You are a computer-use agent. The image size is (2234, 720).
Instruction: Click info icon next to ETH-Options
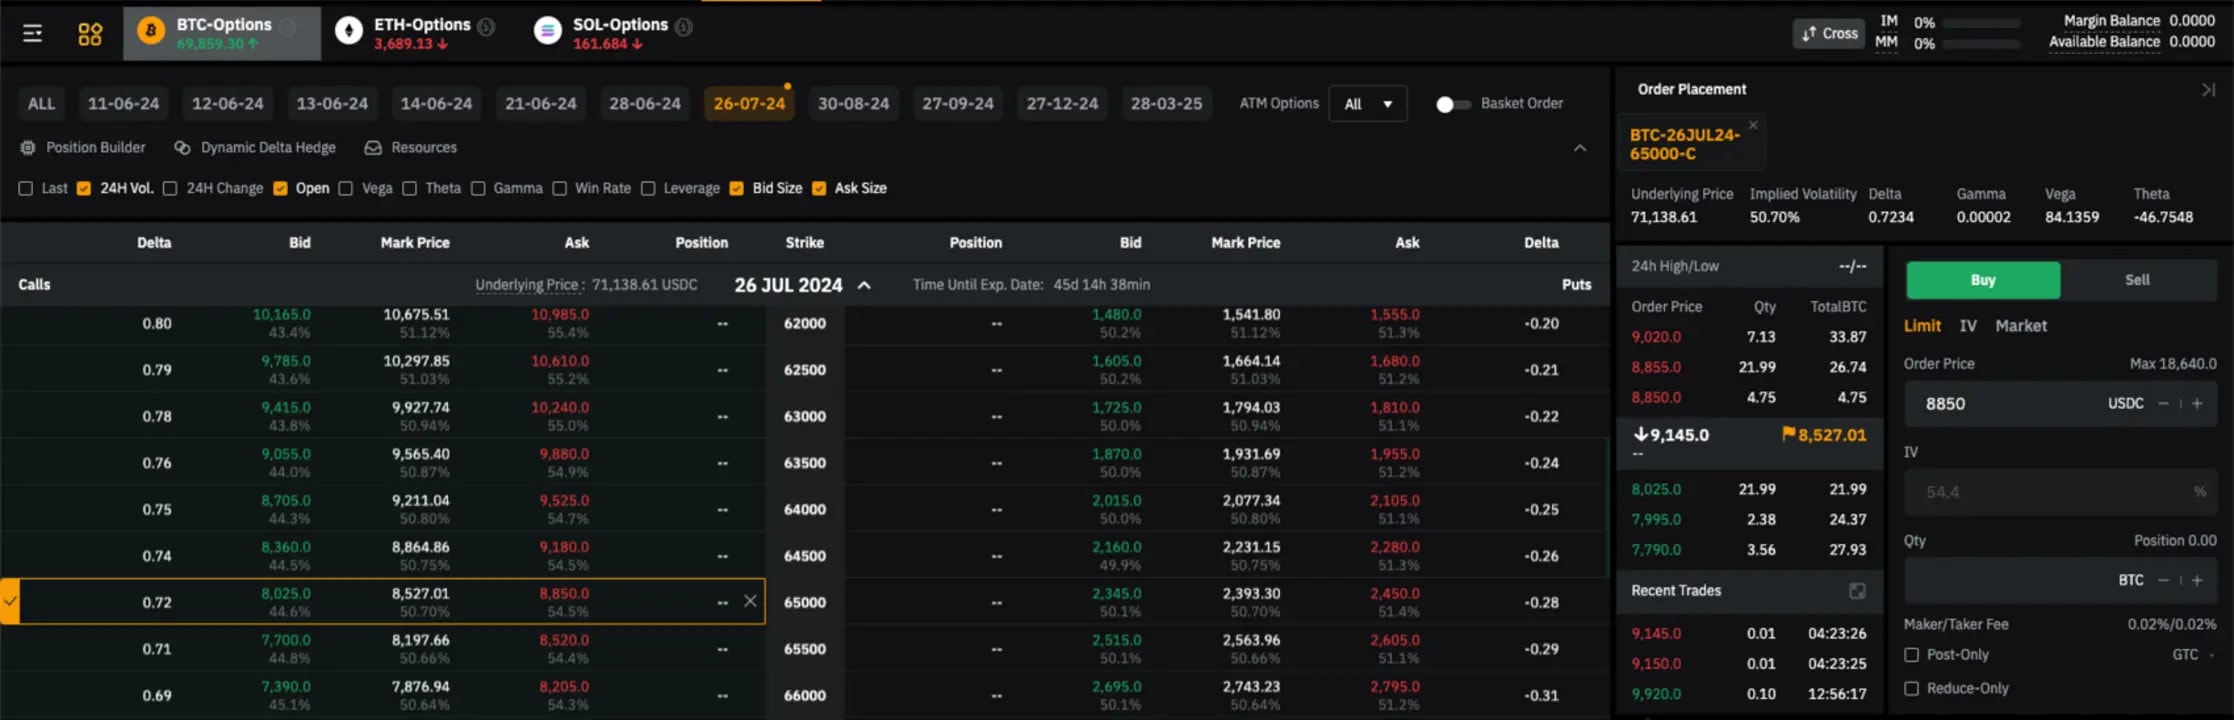[x=486, y=26]
